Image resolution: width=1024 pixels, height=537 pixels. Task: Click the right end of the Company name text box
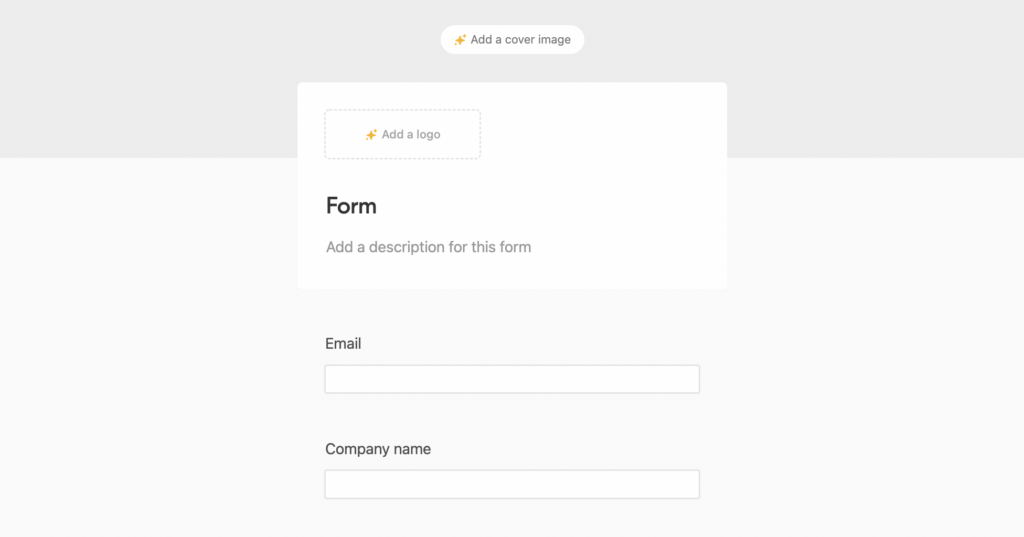(x=686, y=484)
